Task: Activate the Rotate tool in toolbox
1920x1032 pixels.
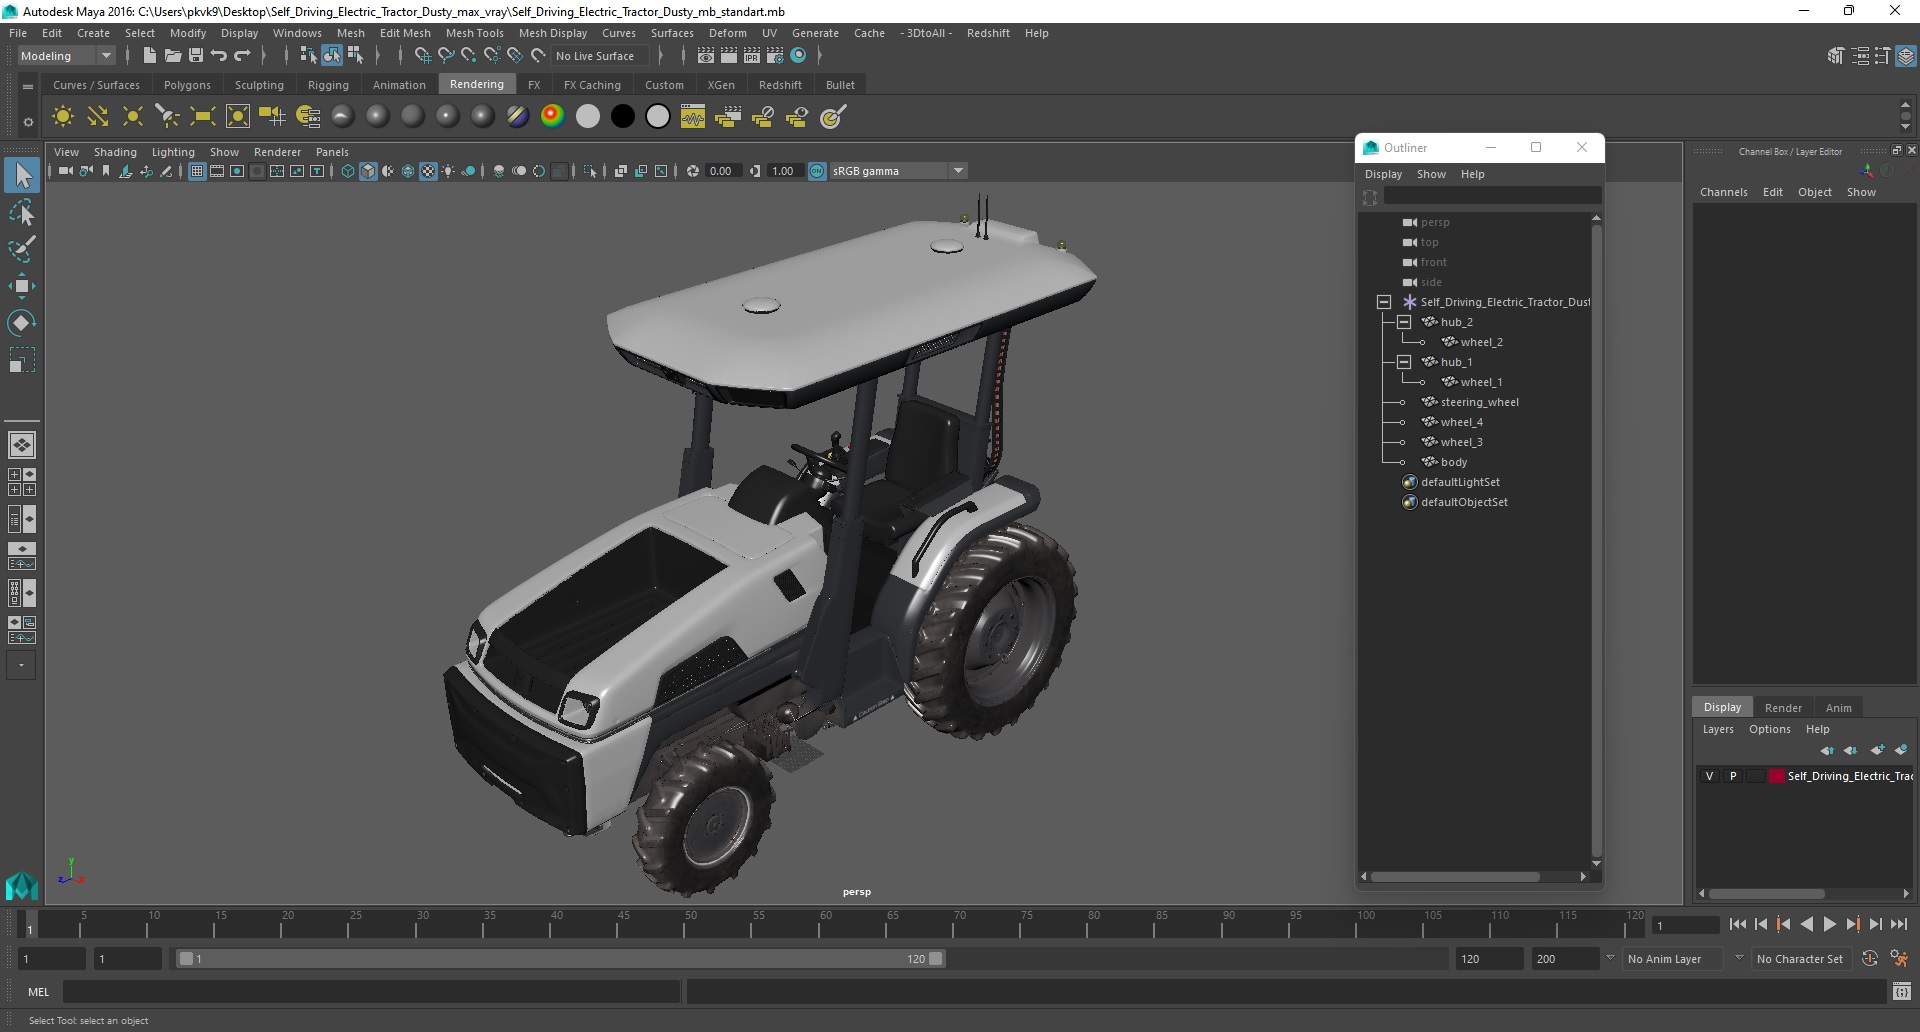Action: pos(21,322)
